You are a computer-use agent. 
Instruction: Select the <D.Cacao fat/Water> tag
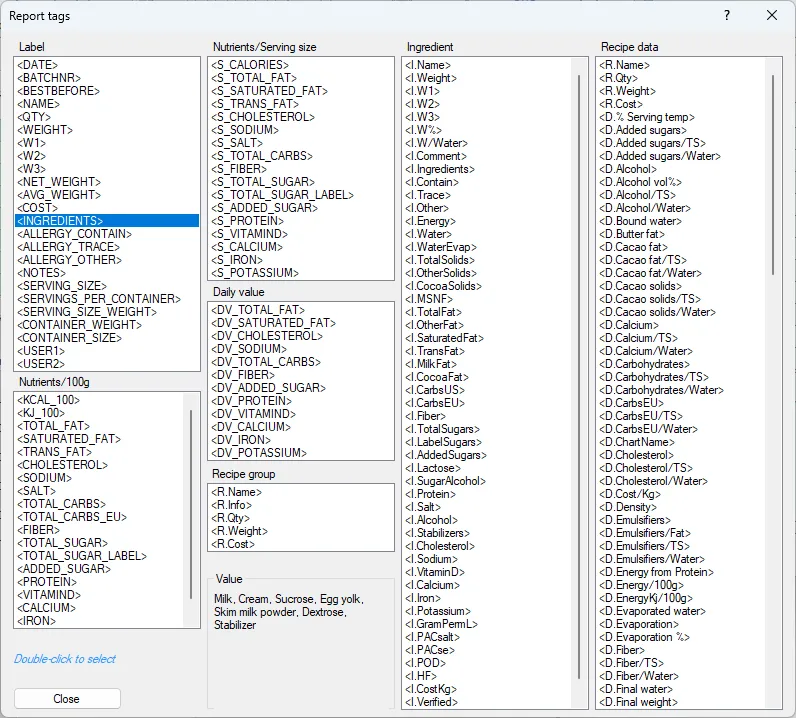point(650,273)
